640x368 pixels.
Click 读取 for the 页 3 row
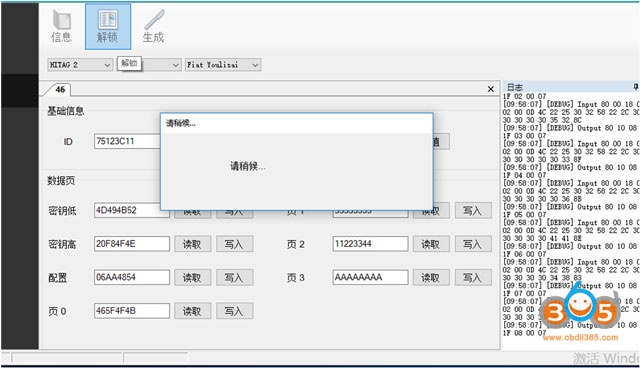(431, 277)
